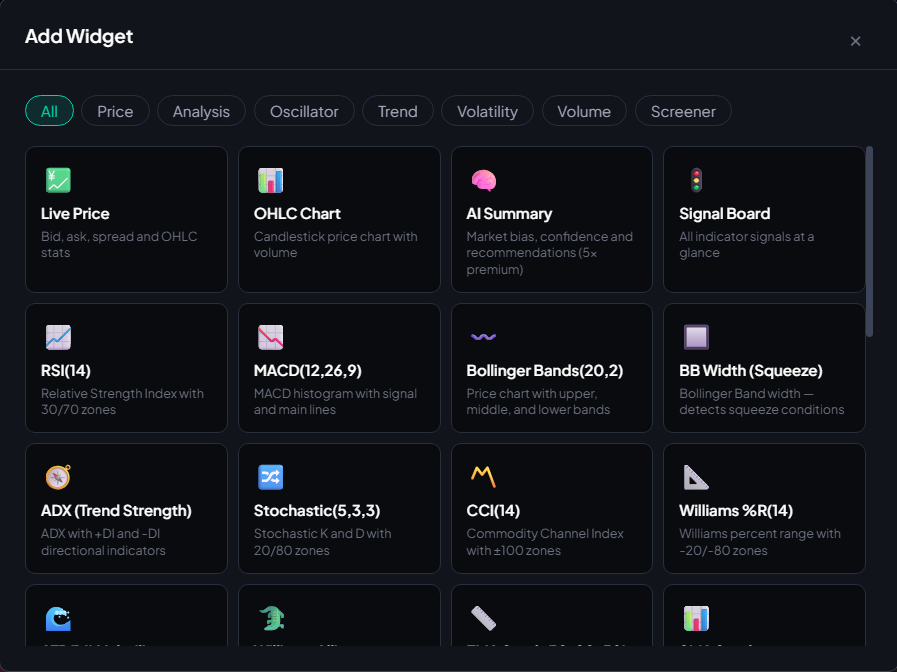Image resolution: width=897 pixels, height=672 pixels.
Task: Click "Price chart with upper, middle, and lower bands"
Action: [x=538, y=401]
